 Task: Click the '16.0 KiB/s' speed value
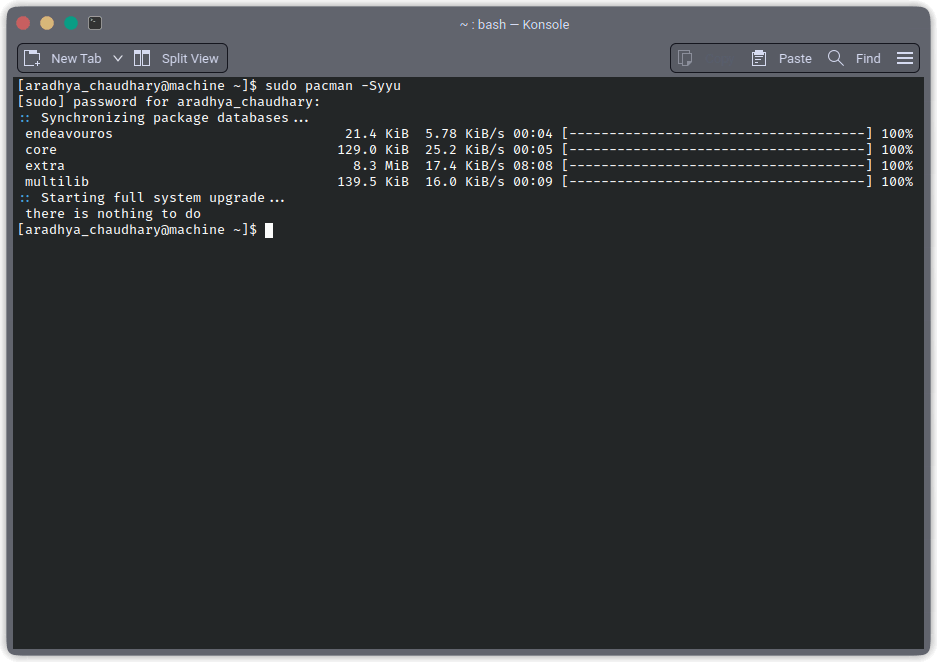pos(465,182)
